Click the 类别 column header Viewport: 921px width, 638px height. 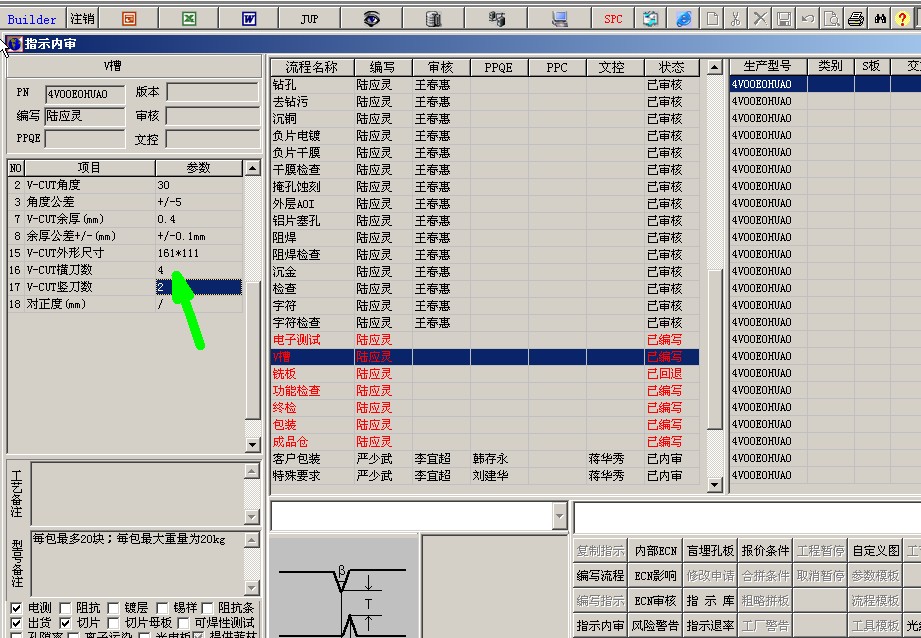tap(830, 66)
